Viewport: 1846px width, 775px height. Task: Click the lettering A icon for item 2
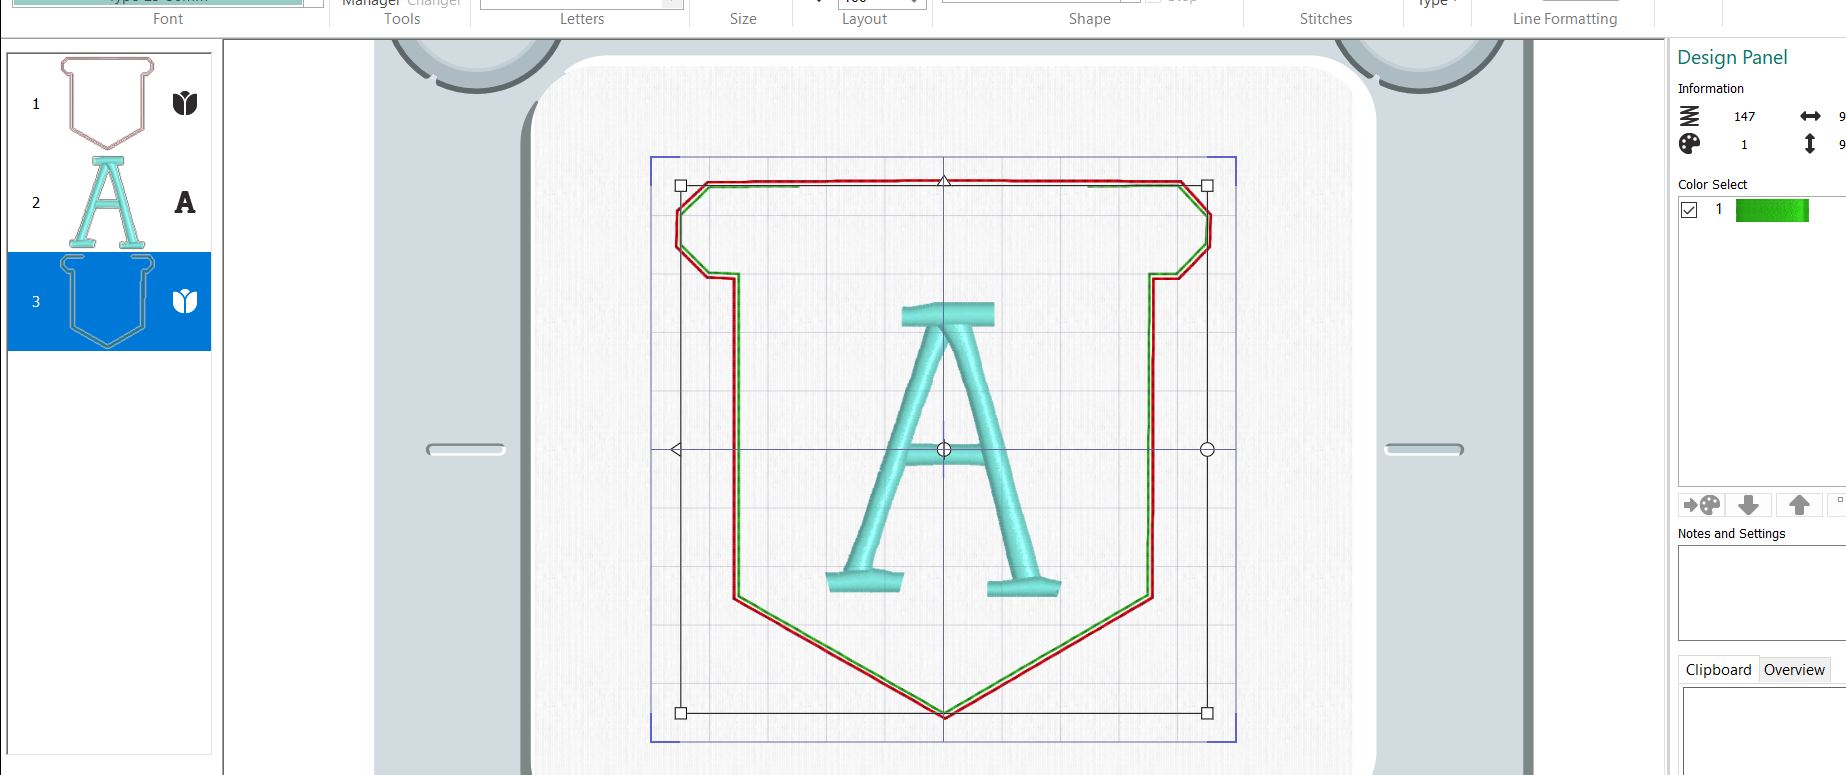(185, 203)
